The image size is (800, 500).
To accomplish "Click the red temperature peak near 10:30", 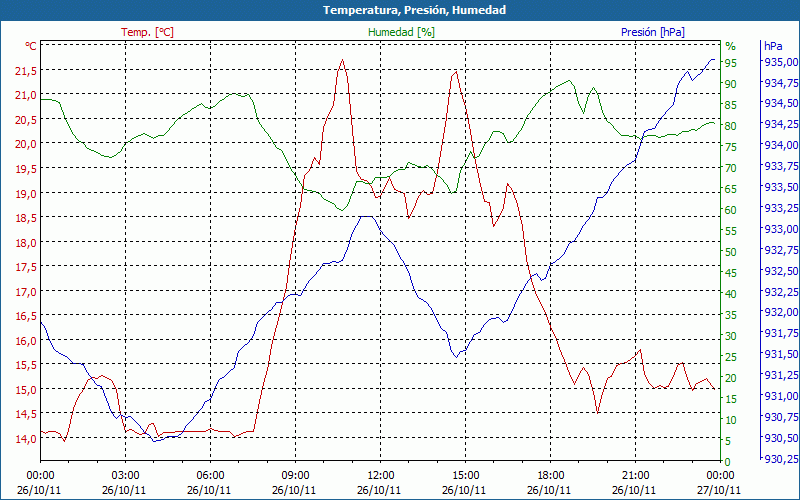I will coord(342,60).
